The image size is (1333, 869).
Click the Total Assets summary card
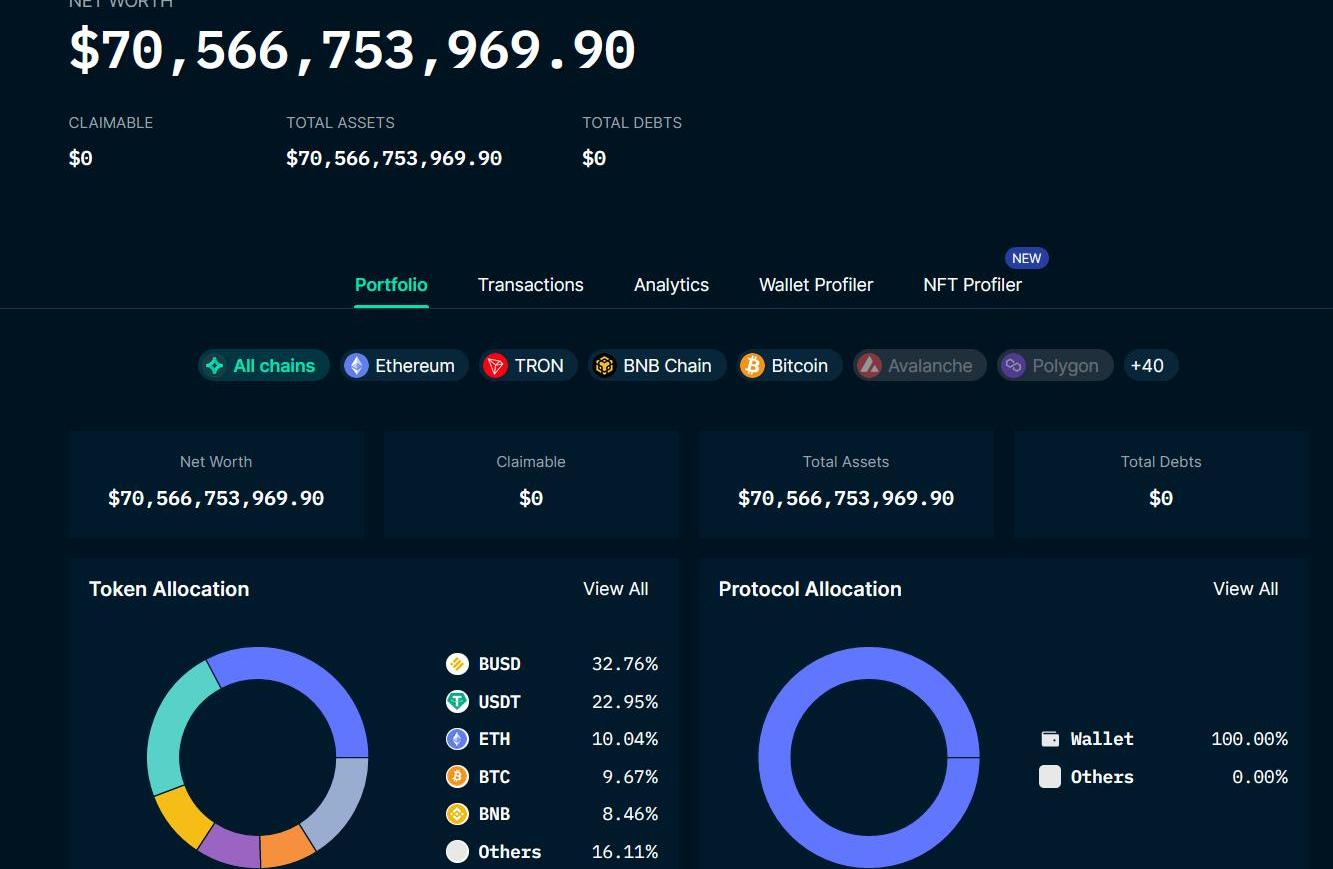pos(846,484)
